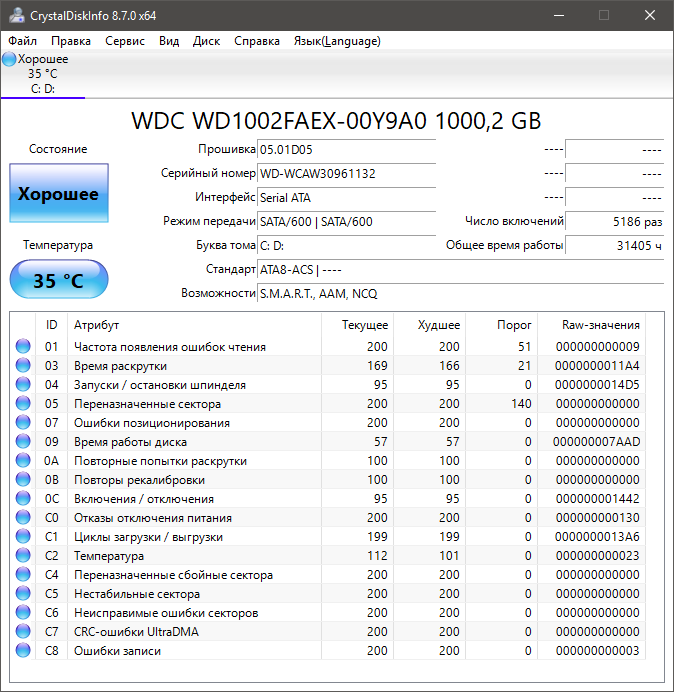Viewport: 674px width, 692px height.
Task: Select row Частота появления ошибок чтения
Action: click(328, 346)
